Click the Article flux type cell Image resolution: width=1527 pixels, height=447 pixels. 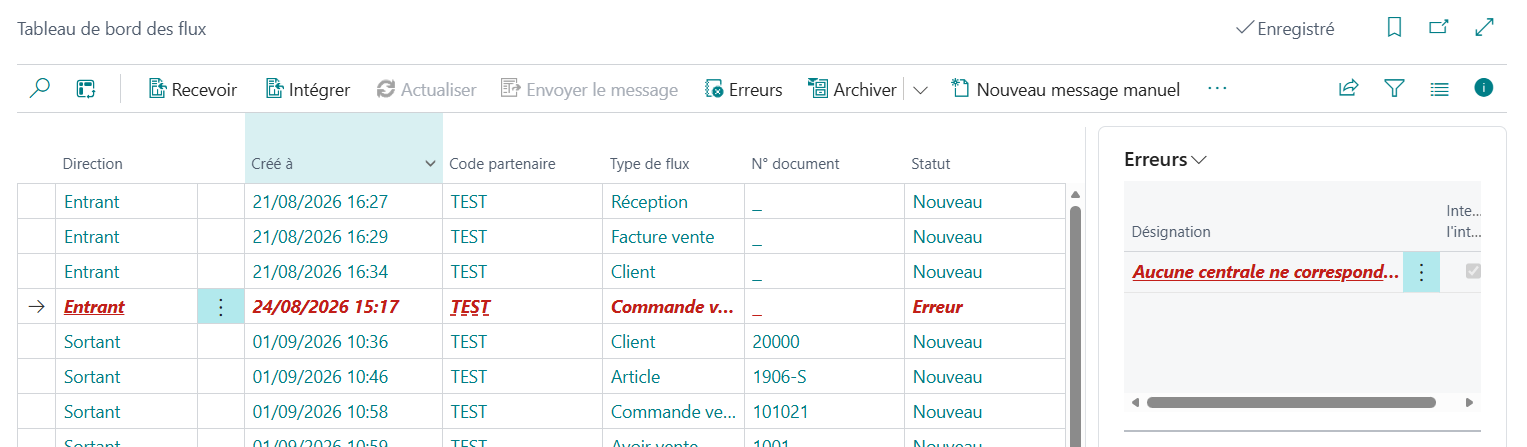(674, 377)
